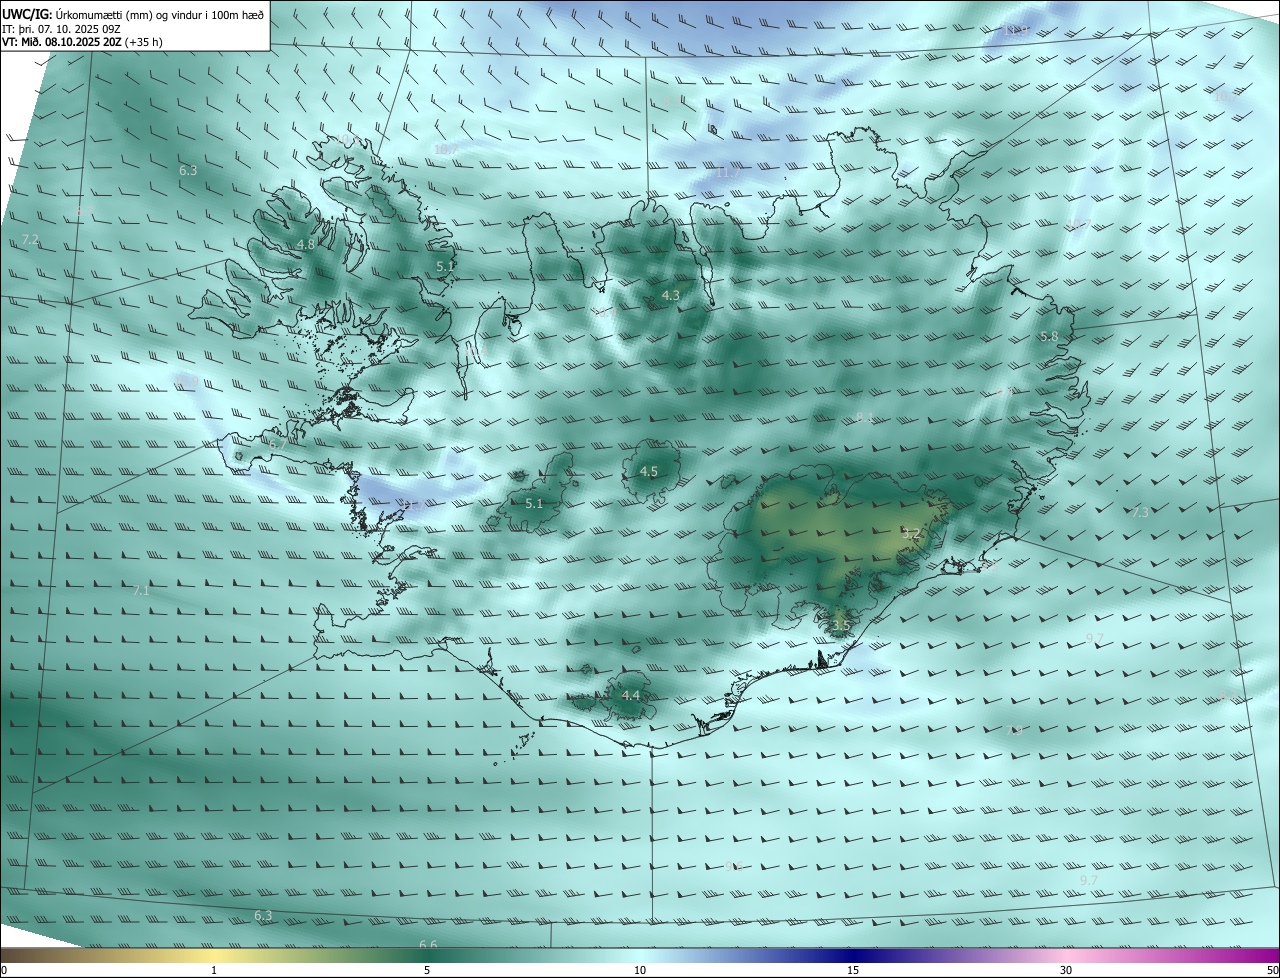Screen dimensions: 1280x978
Task: Click the 3.5 value below Vatnajökull
Action: [x=841, y=626]
